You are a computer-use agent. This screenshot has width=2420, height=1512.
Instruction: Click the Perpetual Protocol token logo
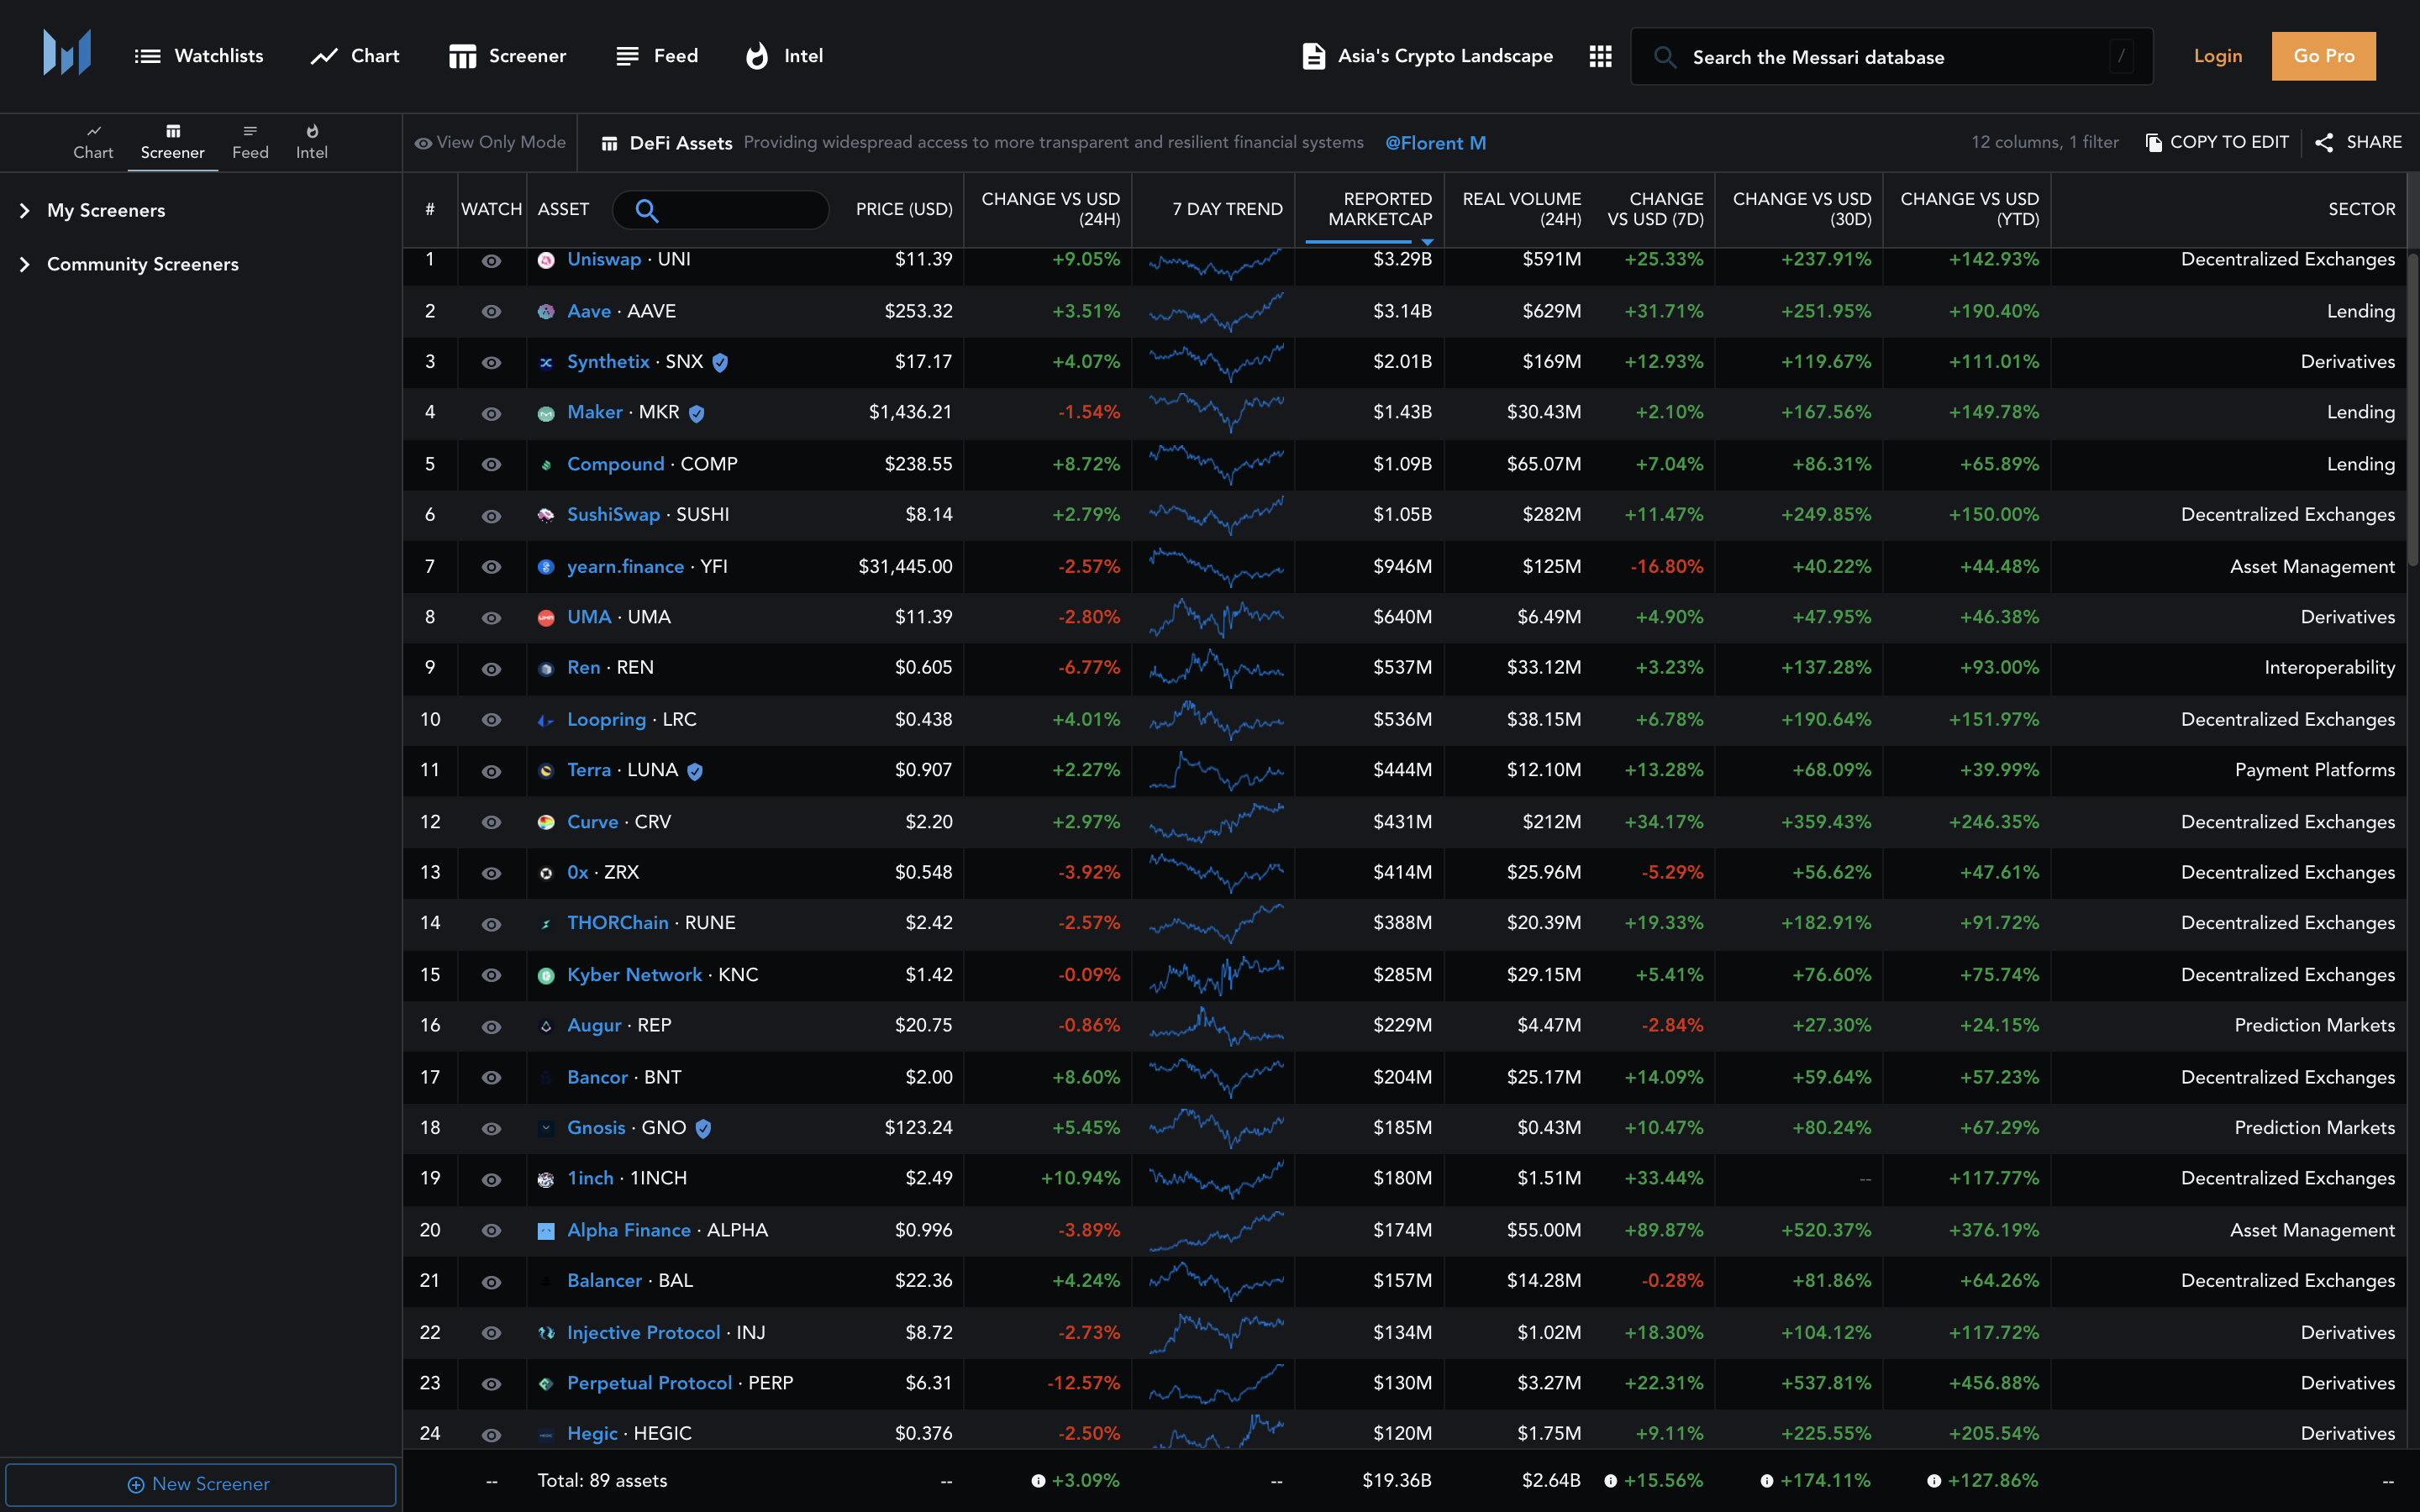tap(546, 1384)
